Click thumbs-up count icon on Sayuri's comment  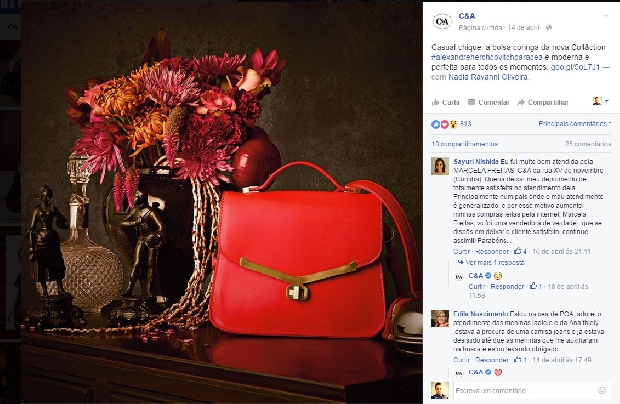tap(520, 251)
